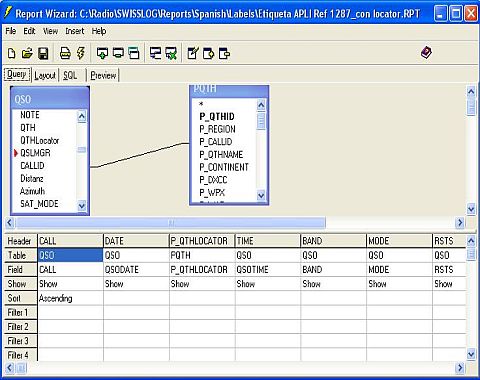This screenshot has width=480, height=380.
Task: Click diagram pane vertical scroll down arrow
Action: pyautogui.click(x=471, y=209)
